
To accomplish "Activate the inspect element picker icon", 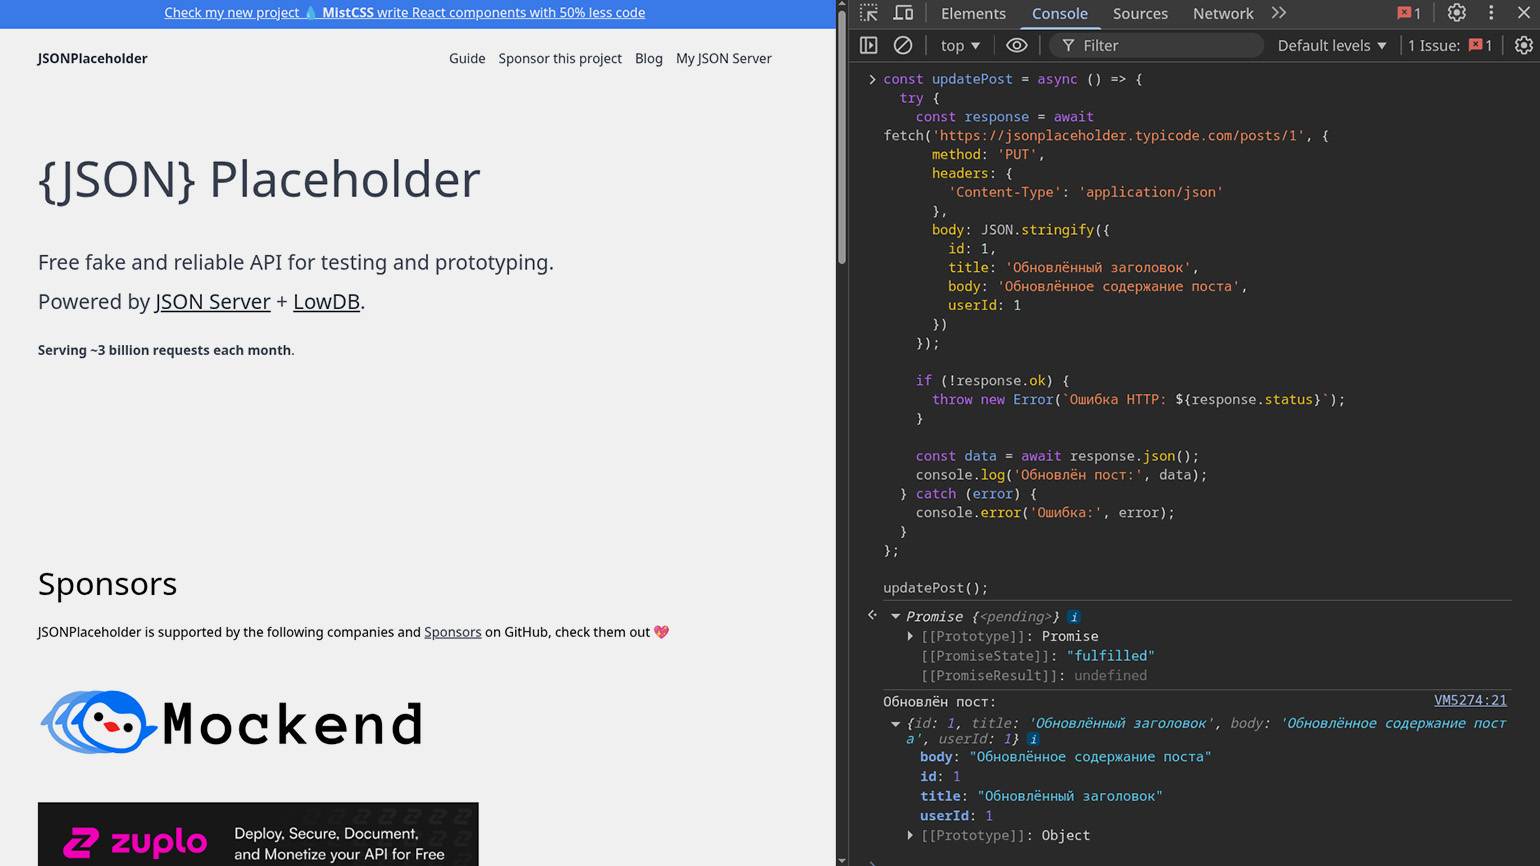I will 868,13.
